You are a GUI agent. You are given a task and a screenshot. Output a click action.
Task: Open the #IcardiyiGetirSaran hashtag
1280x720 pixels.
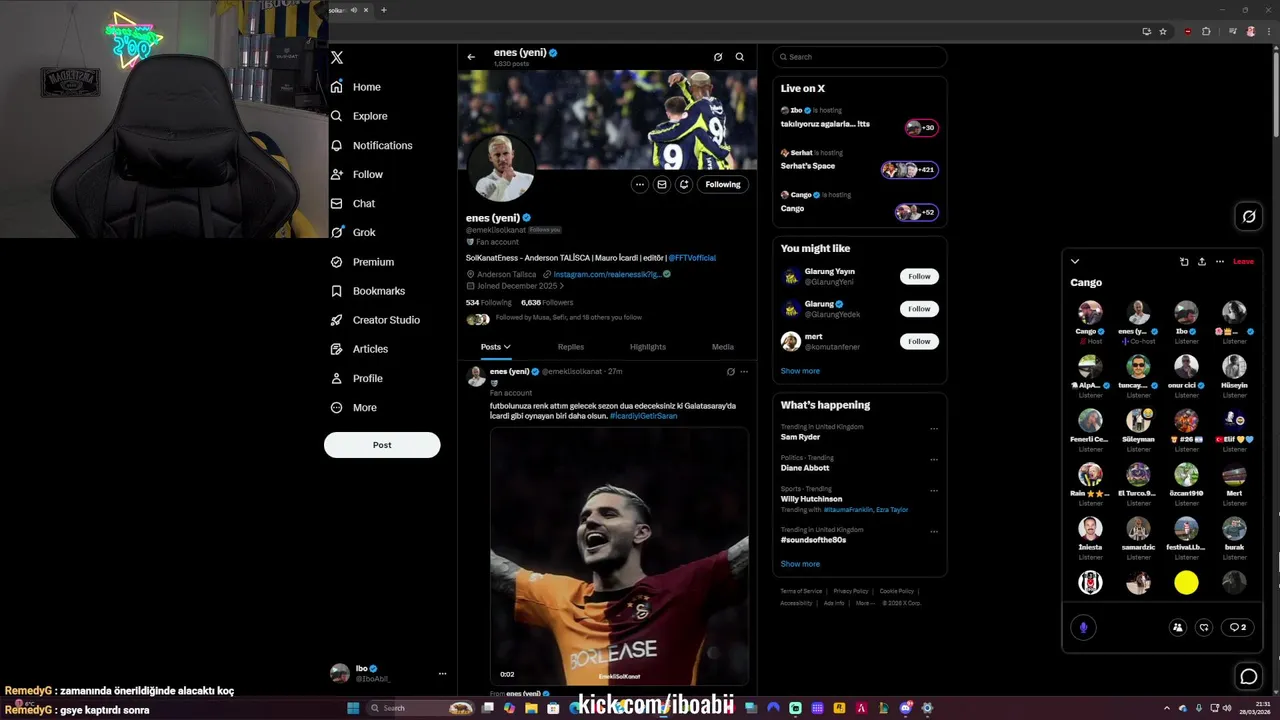(x=643, y=416)
